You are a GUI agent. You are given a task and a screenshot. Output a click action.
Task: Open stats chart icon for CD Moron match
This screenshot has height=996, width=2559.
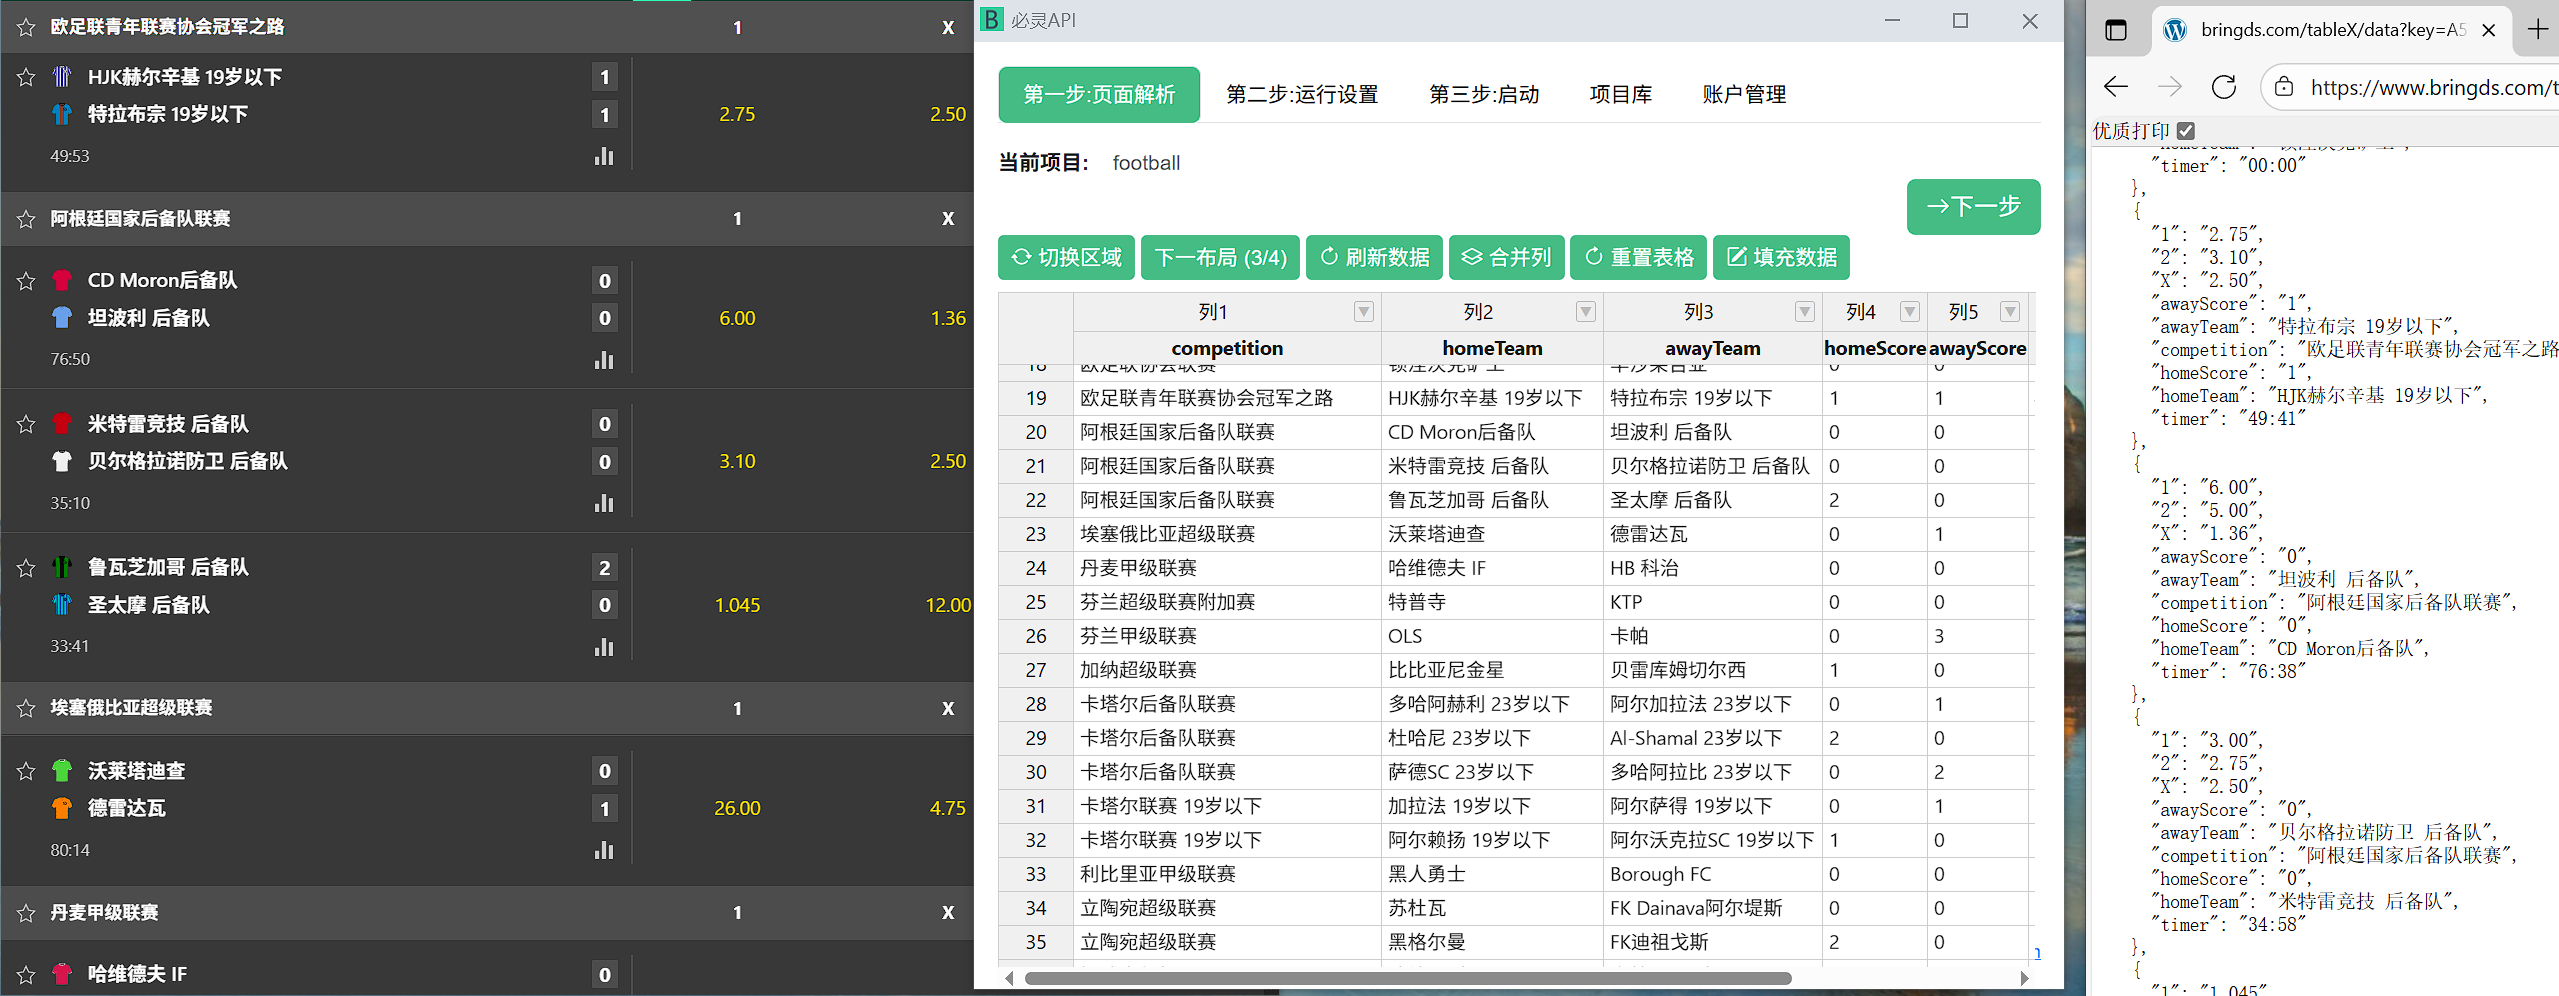pyautogui.click(x=604, y=360)
